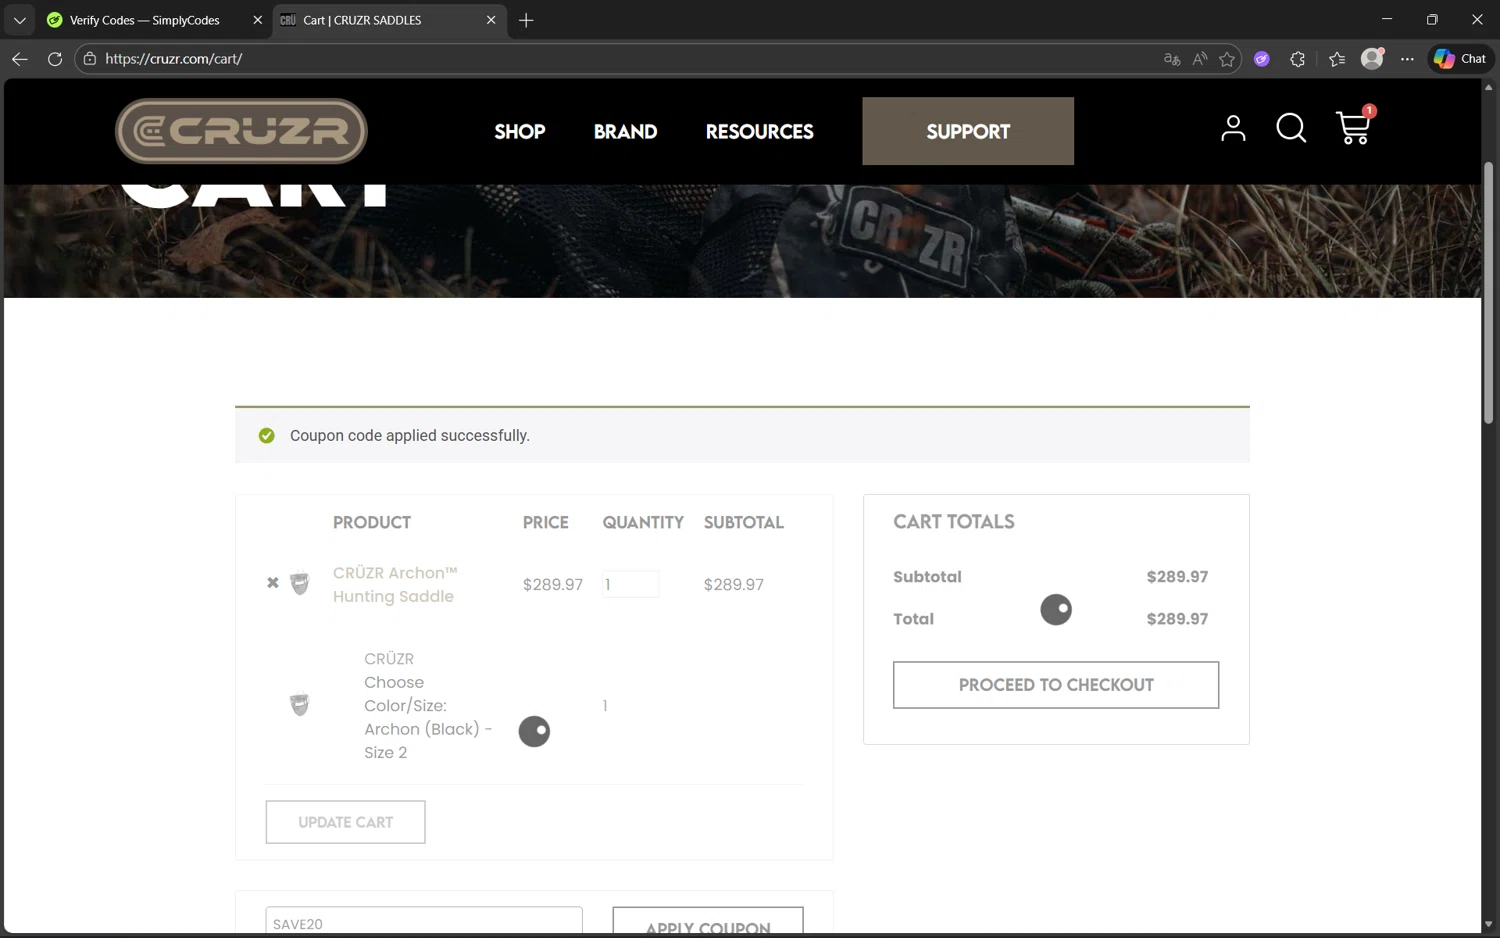The width and height of the screenshot is (1500, 938).
Task: Click the address bar URL cruzr.com/cart
Action: pyautogui.click(x=174, y=59)
